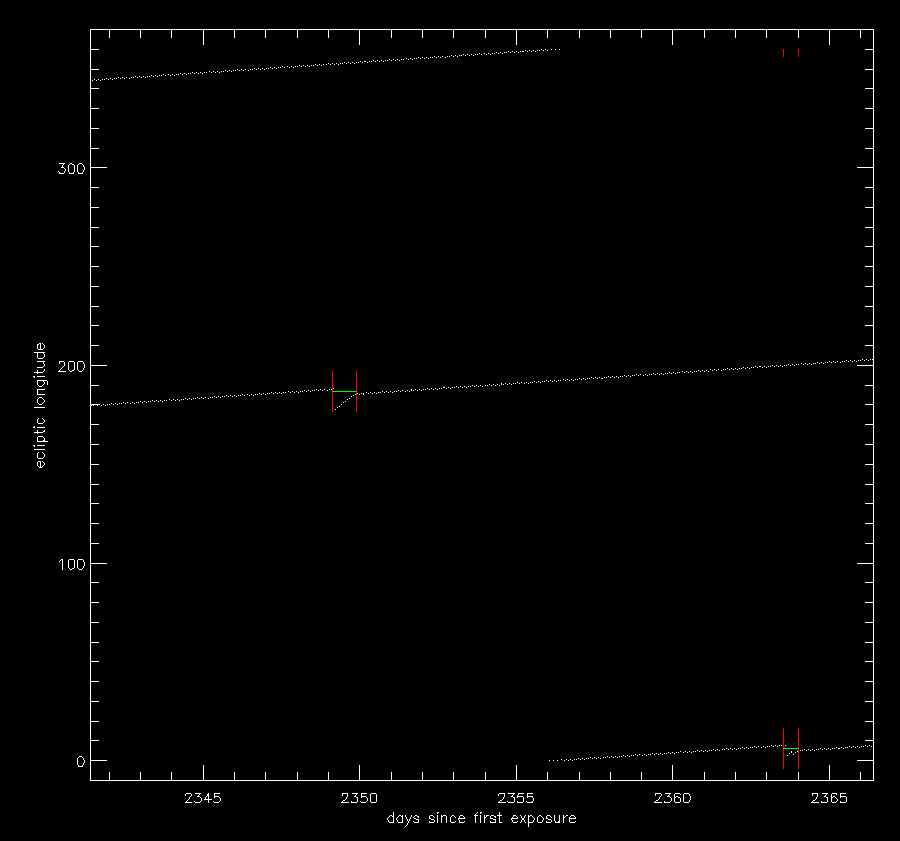
Task: Click the left red marker near day 2349
Action: pos(332,392)
